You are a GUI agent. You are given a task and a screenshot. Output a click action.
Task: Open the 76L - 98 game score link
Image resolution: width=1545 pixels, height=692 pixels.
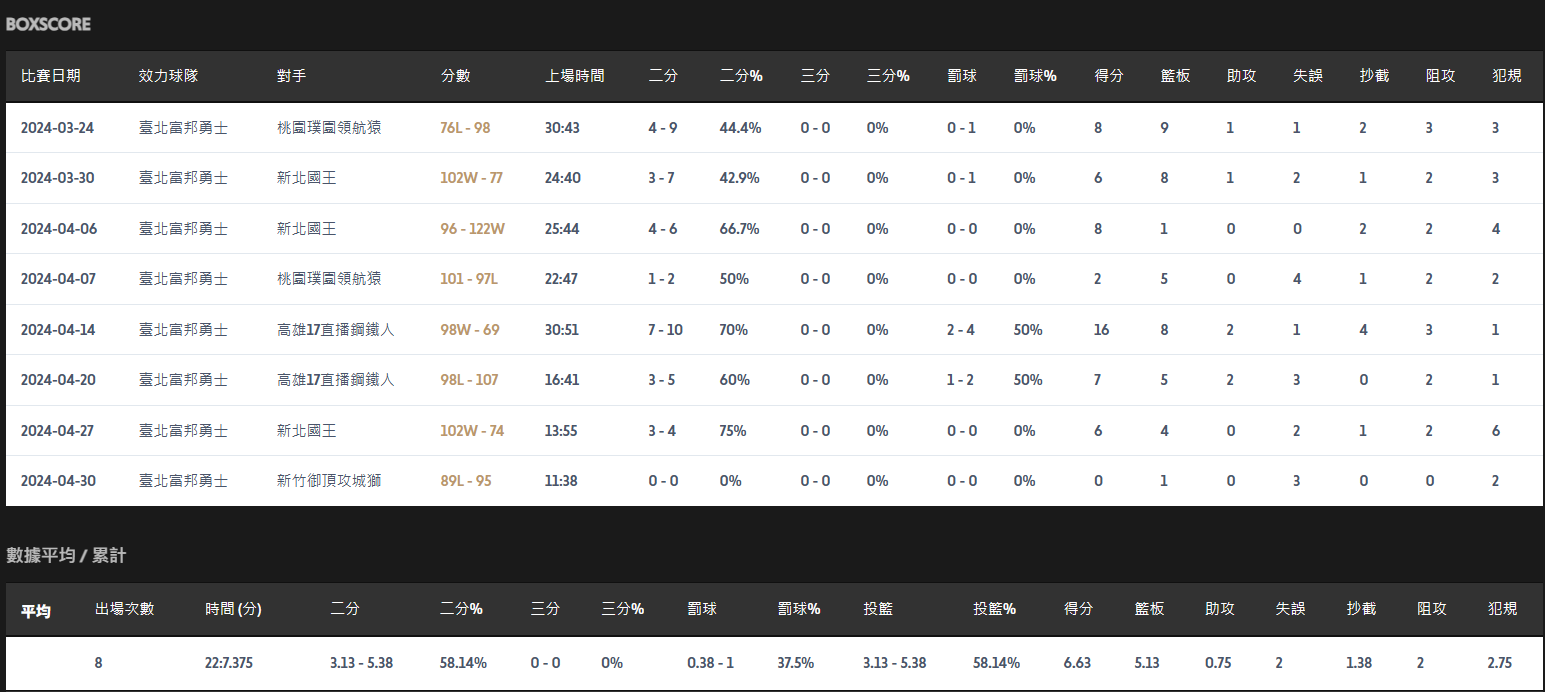(465, 128)
